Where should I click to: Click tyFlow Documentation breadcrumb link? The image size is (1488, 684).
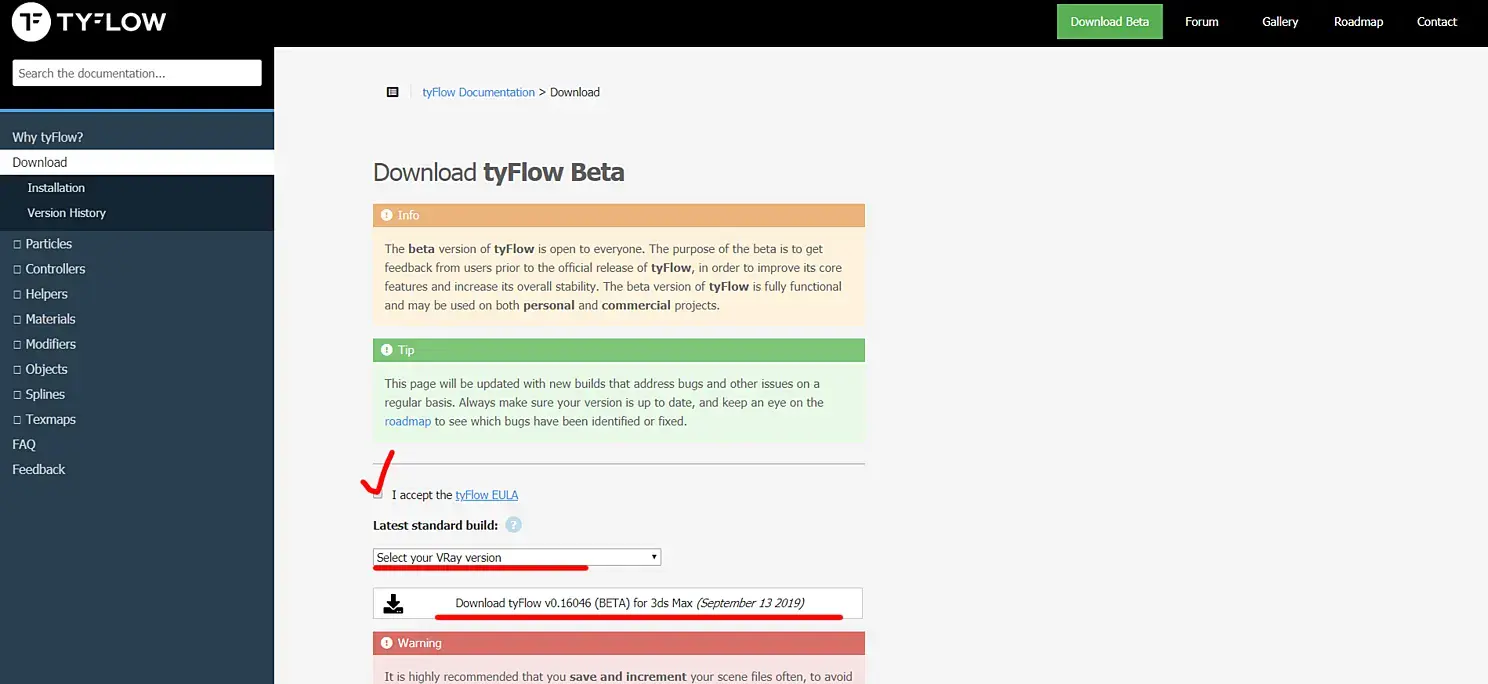click(478, 92)
